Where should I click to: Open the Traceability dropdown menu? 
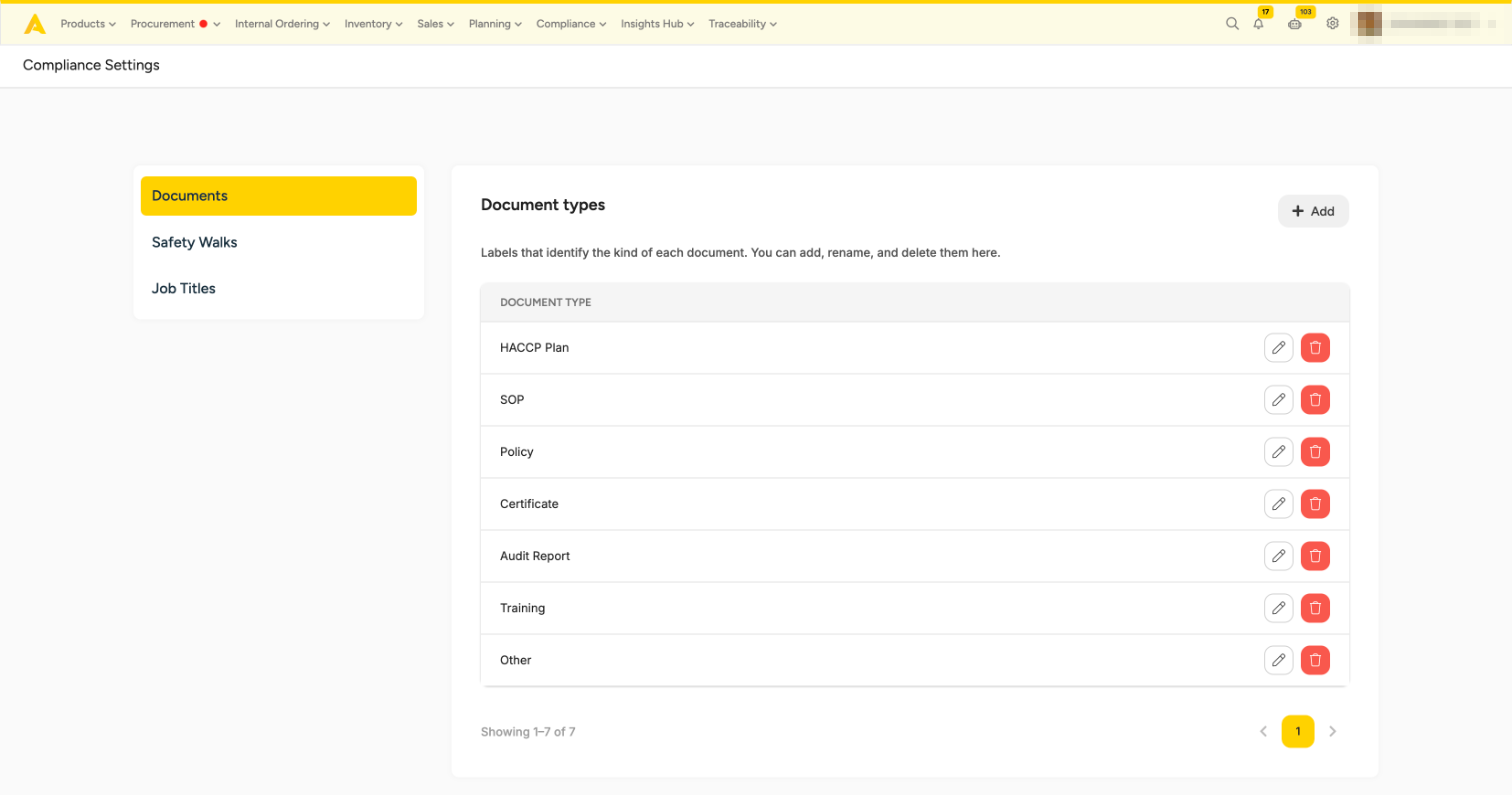click(x=742, y=24)
